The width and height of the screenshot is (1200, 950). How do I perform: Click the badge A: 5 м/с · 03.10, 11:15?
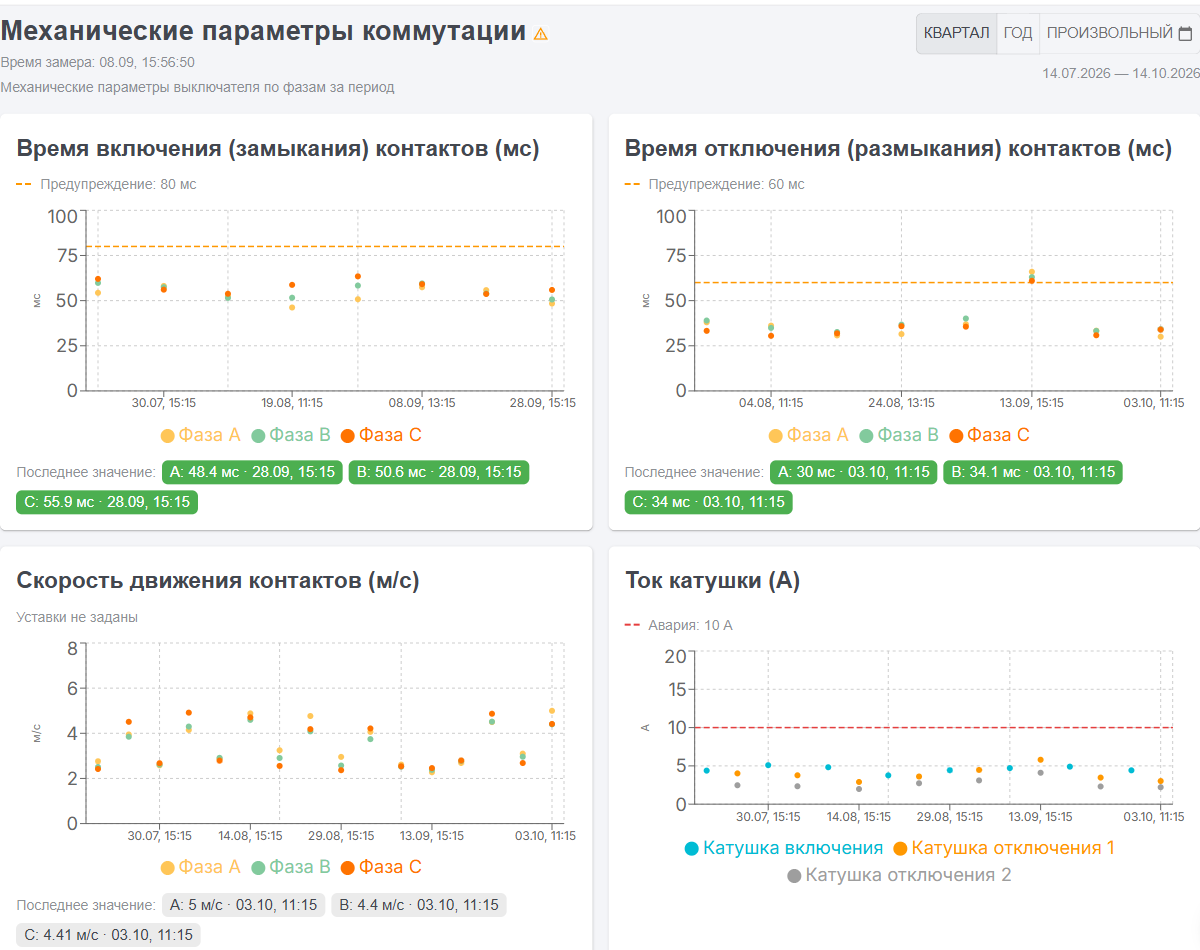(x=244, y=905)
